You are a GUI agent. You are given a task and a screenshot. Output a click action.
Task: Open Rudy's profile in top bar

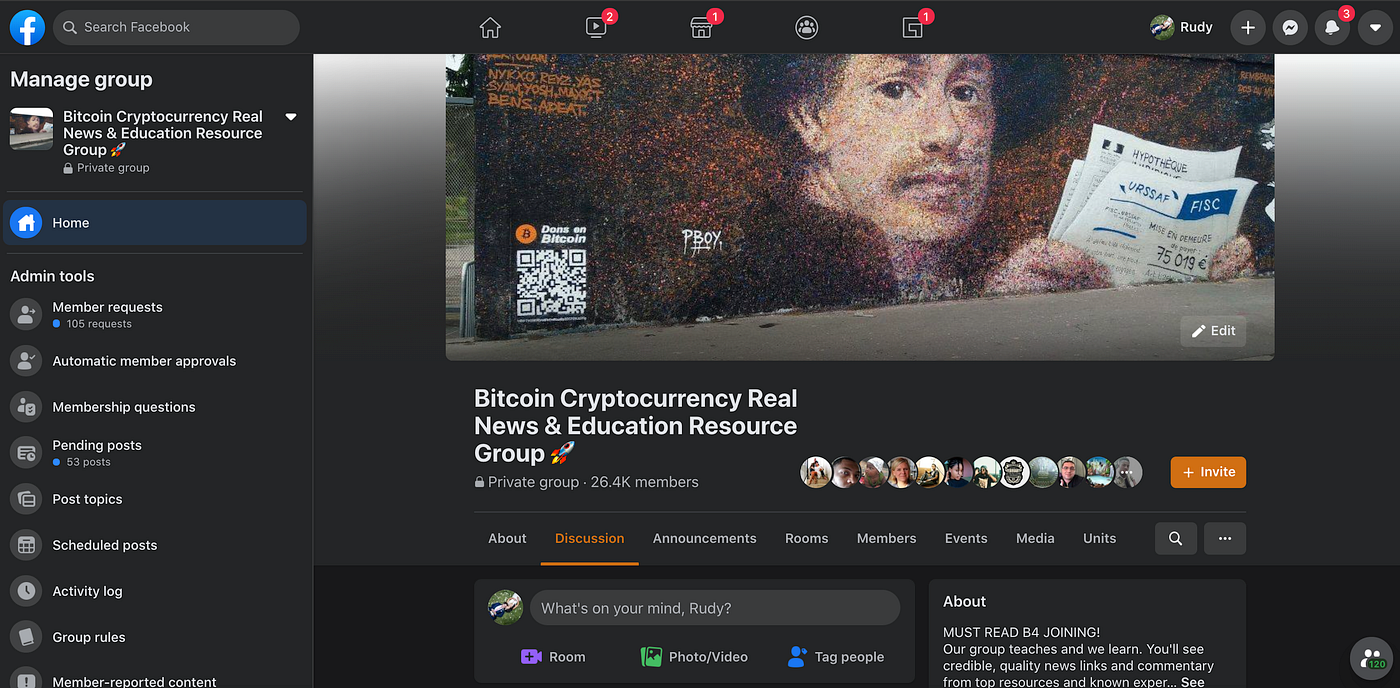[x=1181, y=28]
